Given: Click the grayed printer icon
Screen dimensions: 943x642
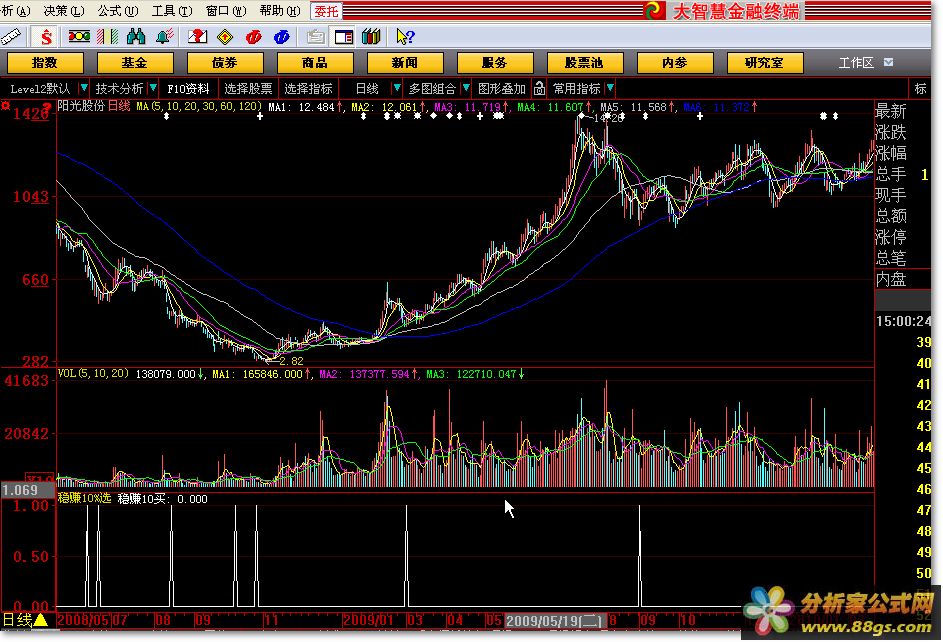Looking at the screenshot, I should click(315, 37).
